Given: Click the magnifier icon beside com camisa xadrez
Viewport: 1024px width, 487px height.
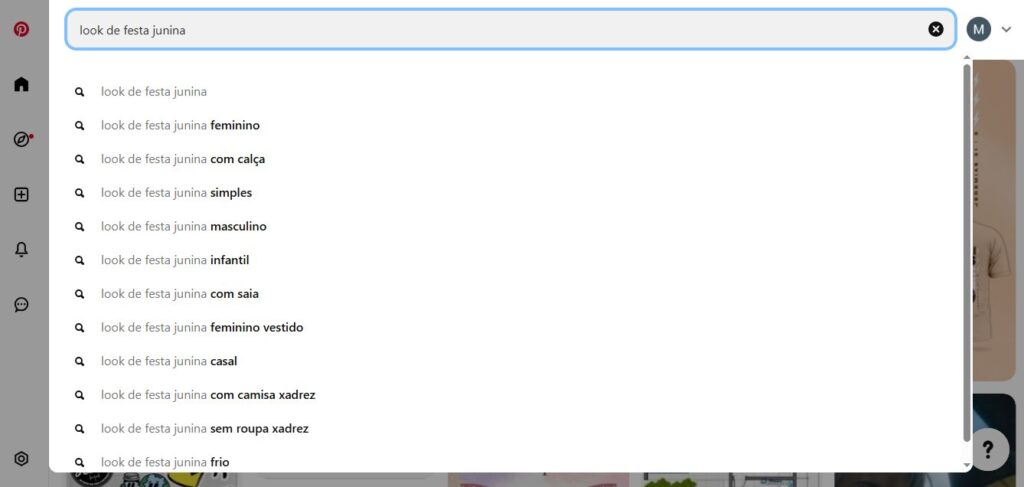Looking at the screenshot, I should 80,395.
